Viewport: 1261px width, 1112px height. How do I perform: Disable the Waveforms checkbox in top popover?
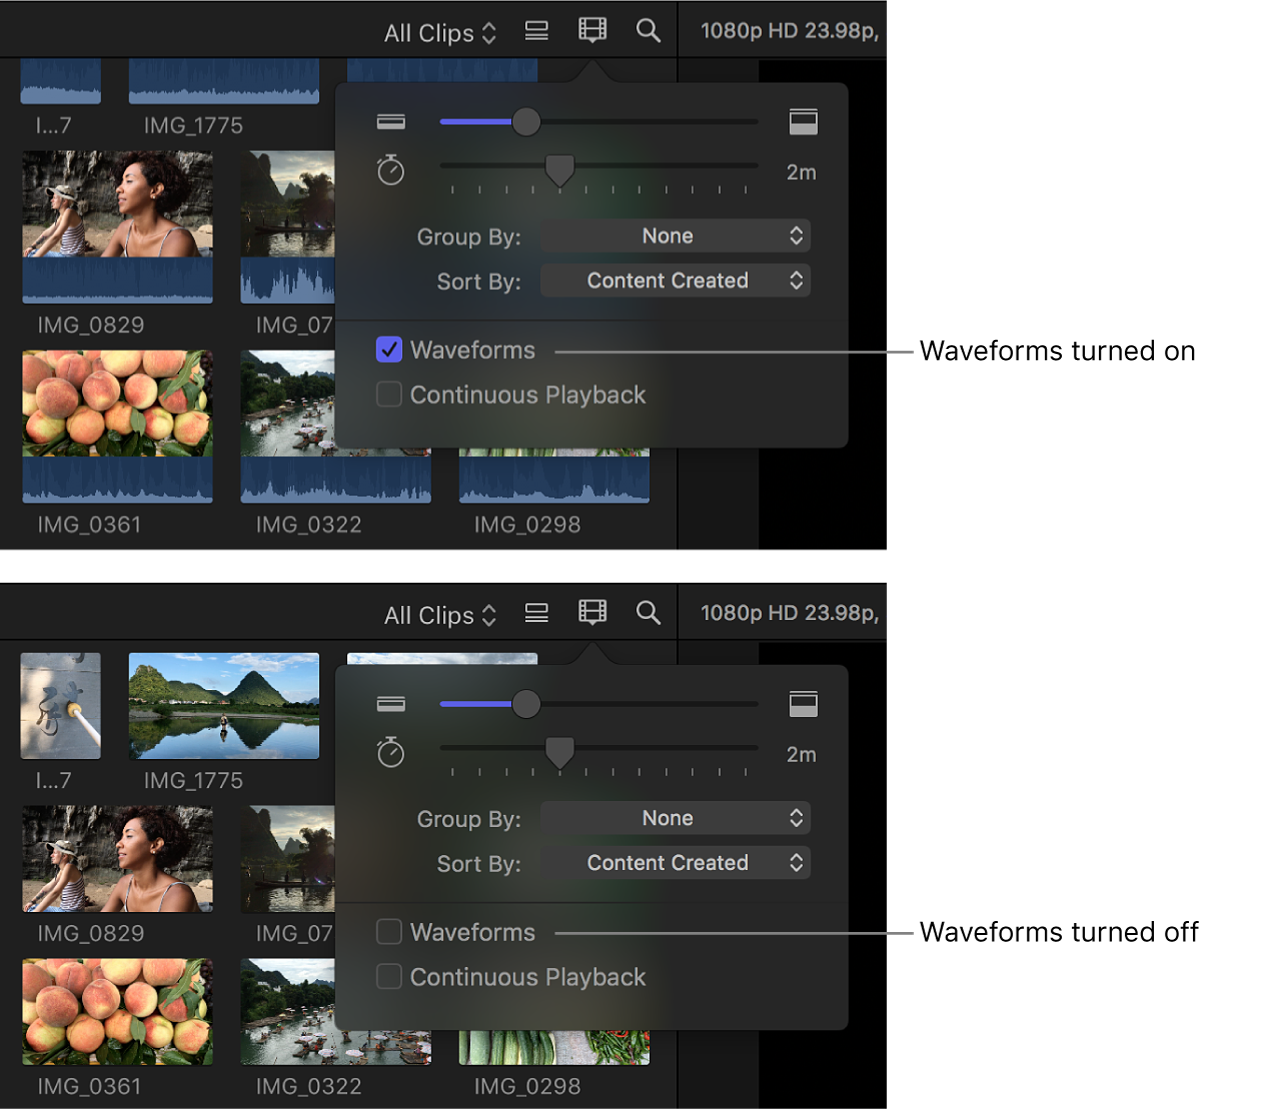389,350
